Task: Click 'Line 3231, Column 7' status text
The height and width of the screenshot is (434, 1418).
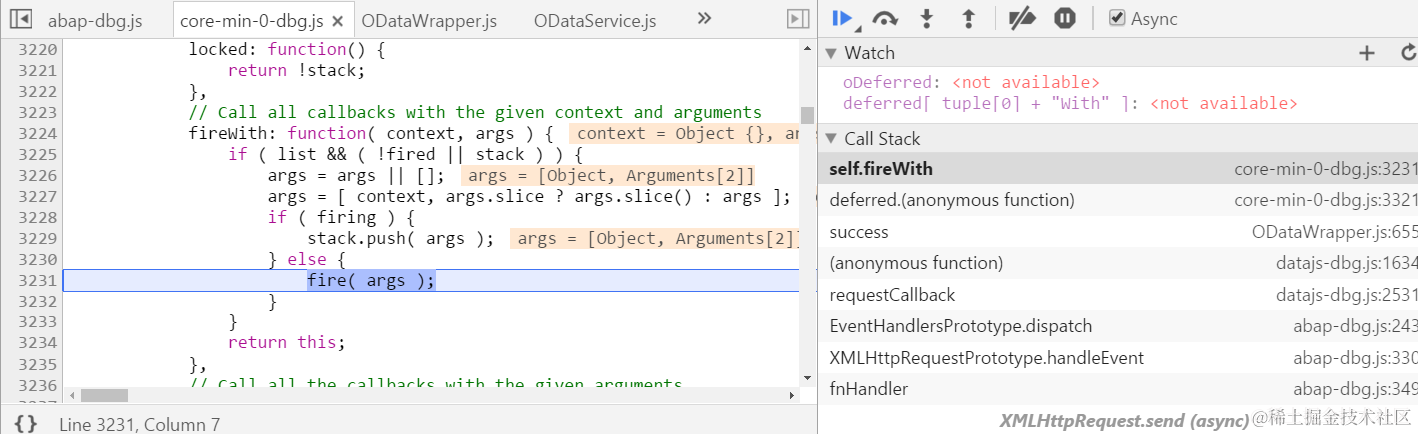Action: pos(139,424)
